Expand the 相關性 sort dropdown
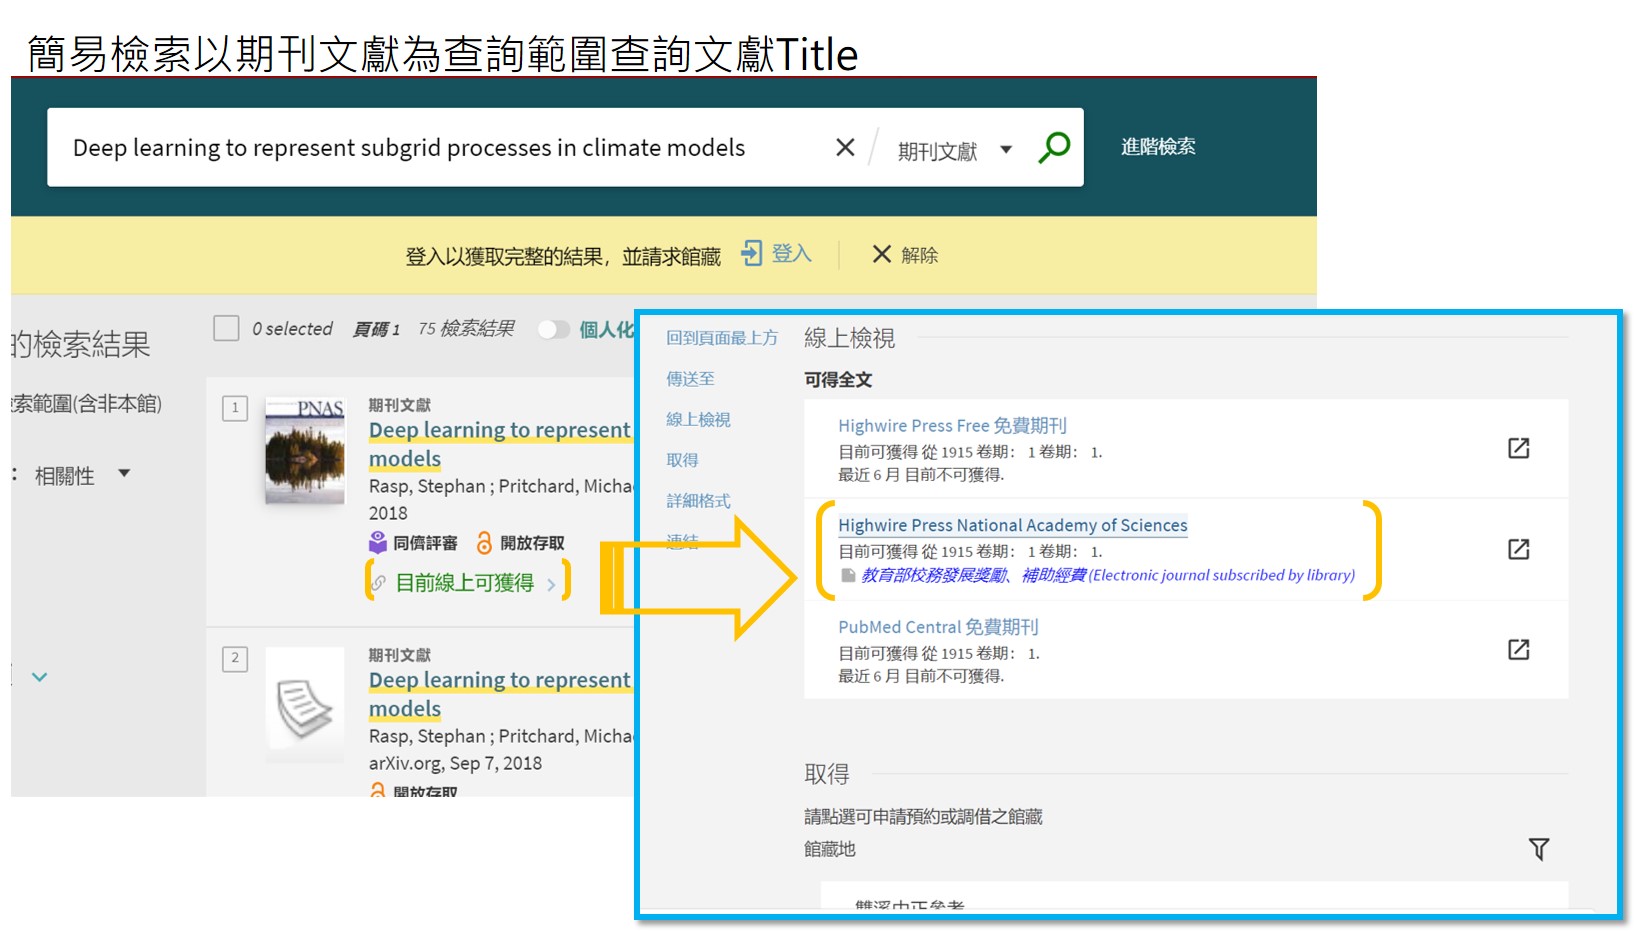This screenshot has height=933, width=1636. (x=124, y=474)
